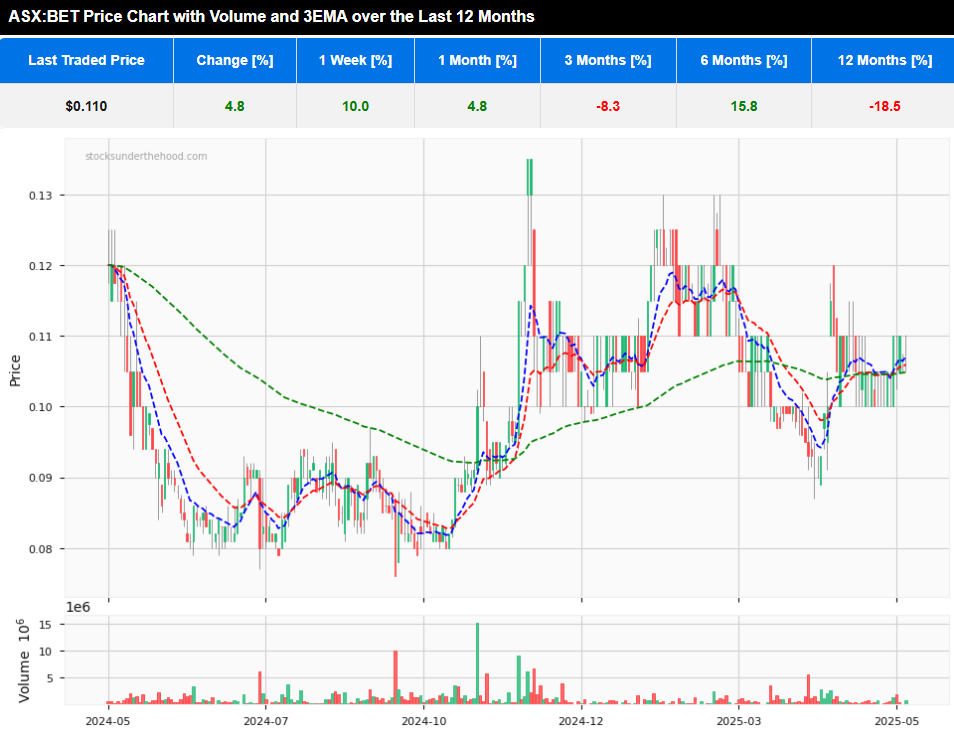Click the volume axis label 5
954x736 pixels.
click(48, 678)
